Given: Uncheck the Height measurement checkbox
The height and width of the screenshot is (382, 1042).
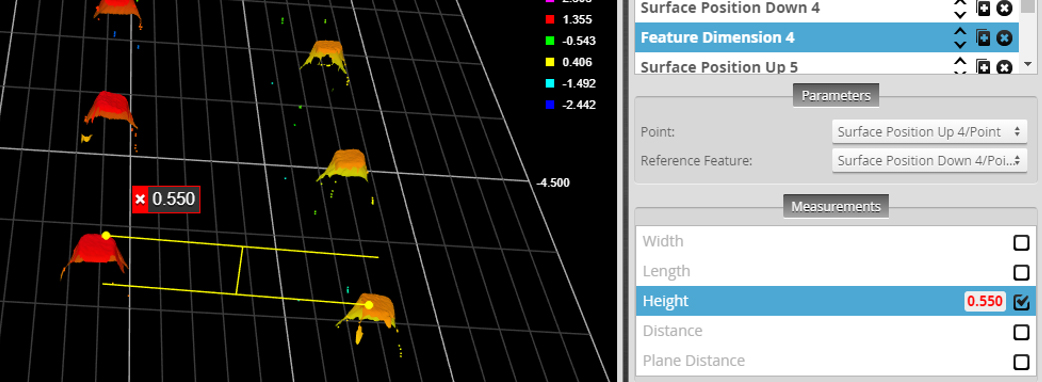Looking at the screenshot, I should pyautogui.click(x=1021, y=302).
